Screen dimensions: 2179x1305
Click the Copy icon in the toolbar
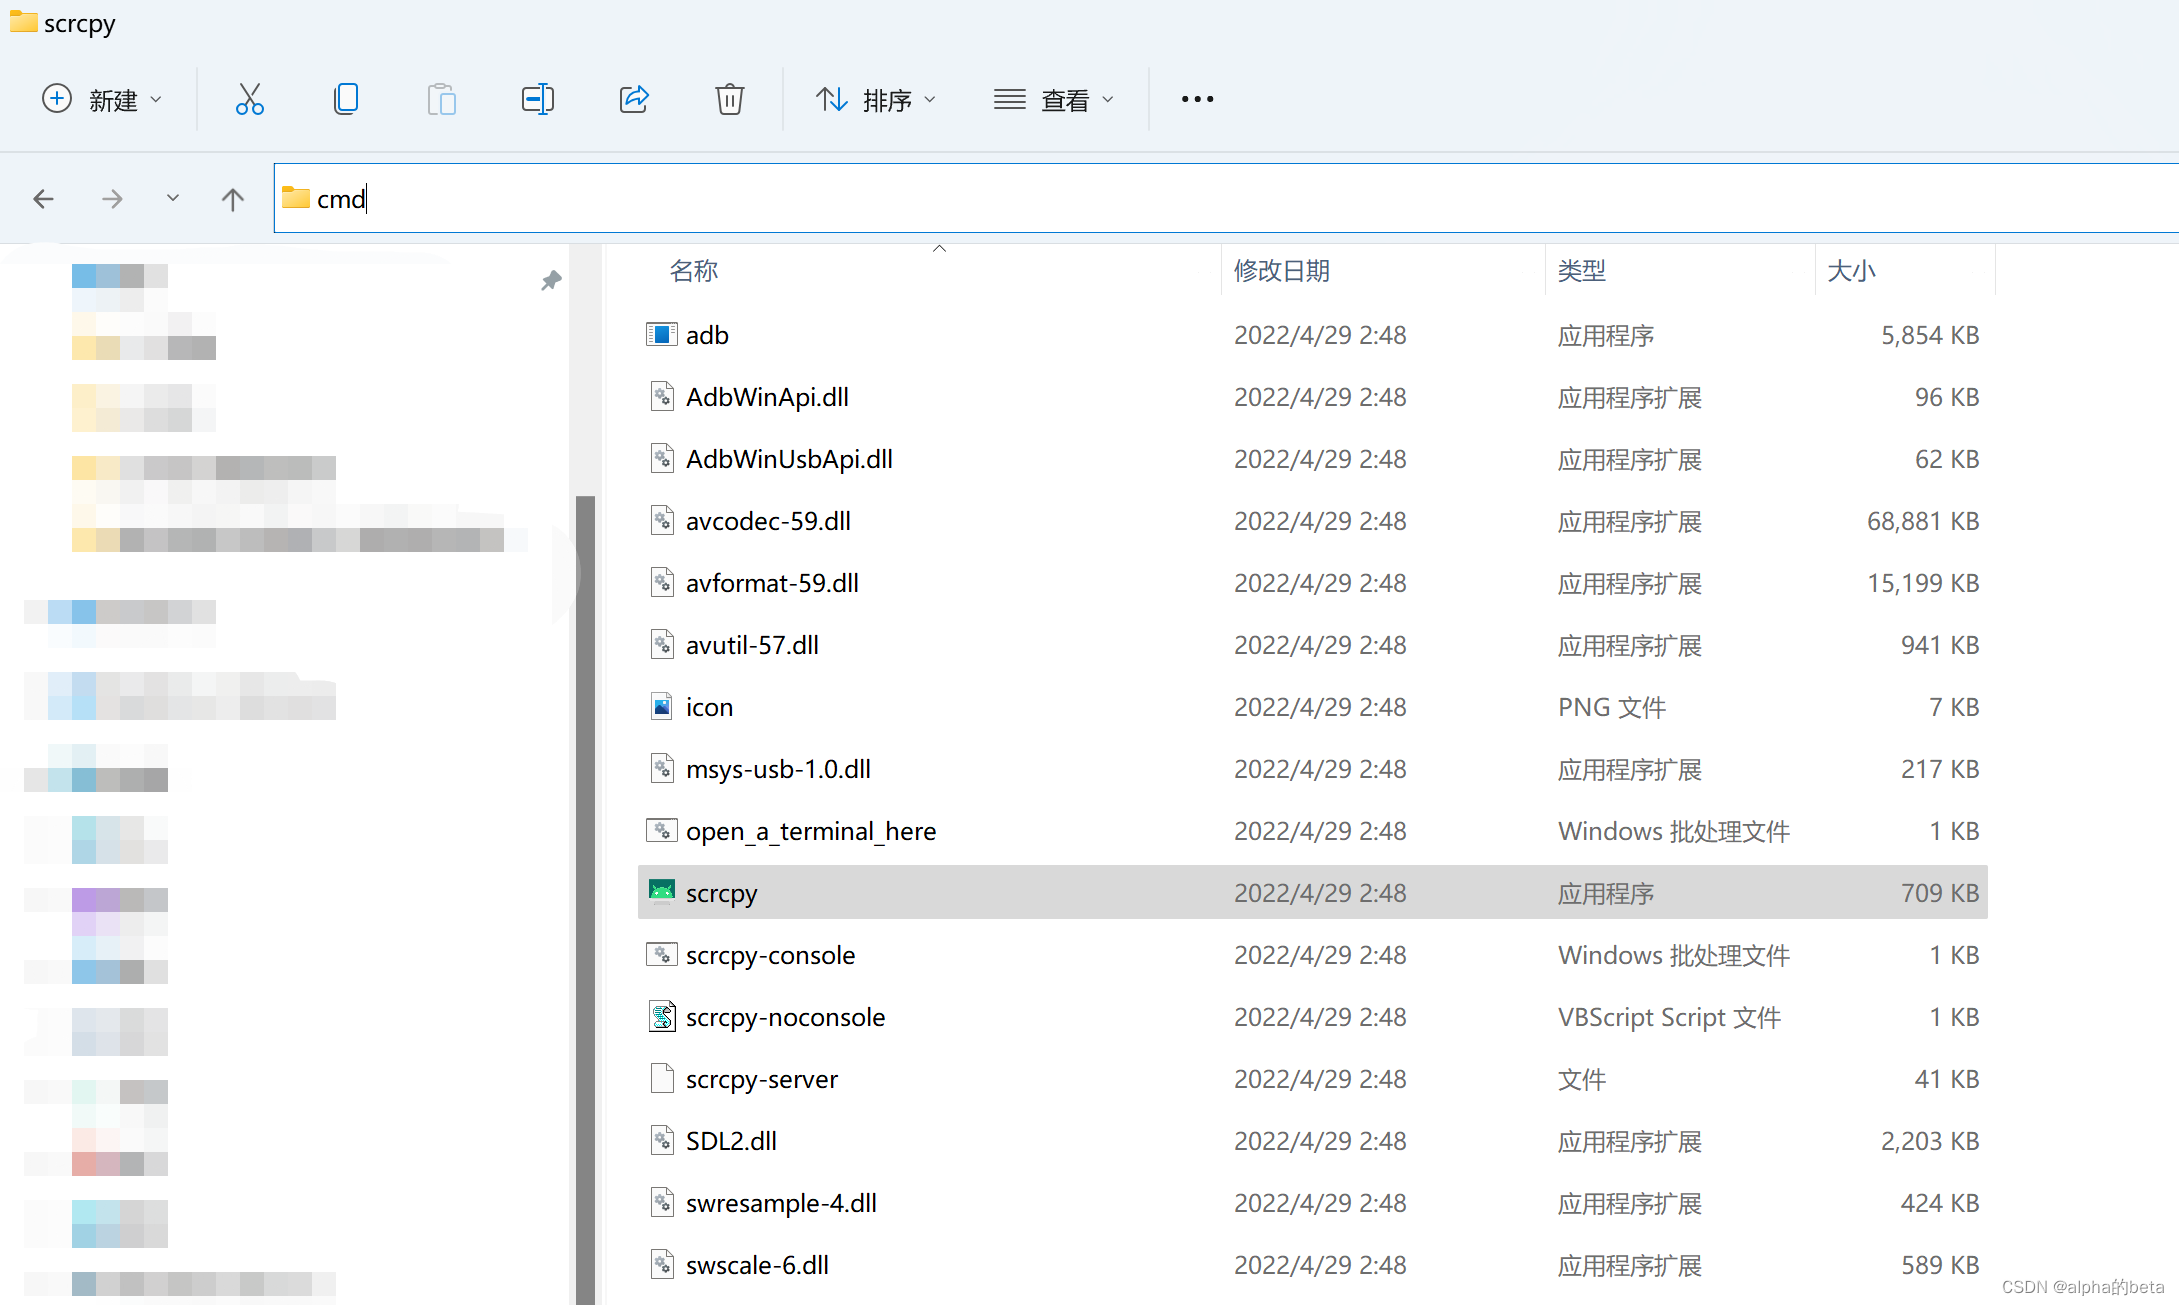coord(345,99)
